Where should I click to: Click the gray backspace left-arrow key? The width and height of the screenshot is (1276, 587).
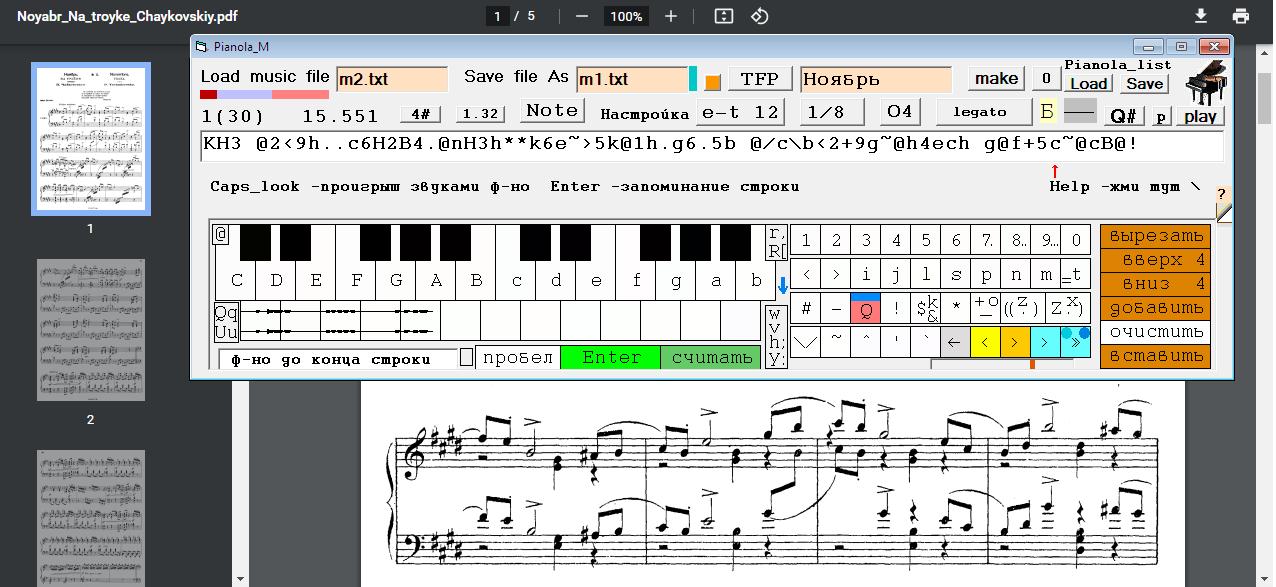point(955,342)
